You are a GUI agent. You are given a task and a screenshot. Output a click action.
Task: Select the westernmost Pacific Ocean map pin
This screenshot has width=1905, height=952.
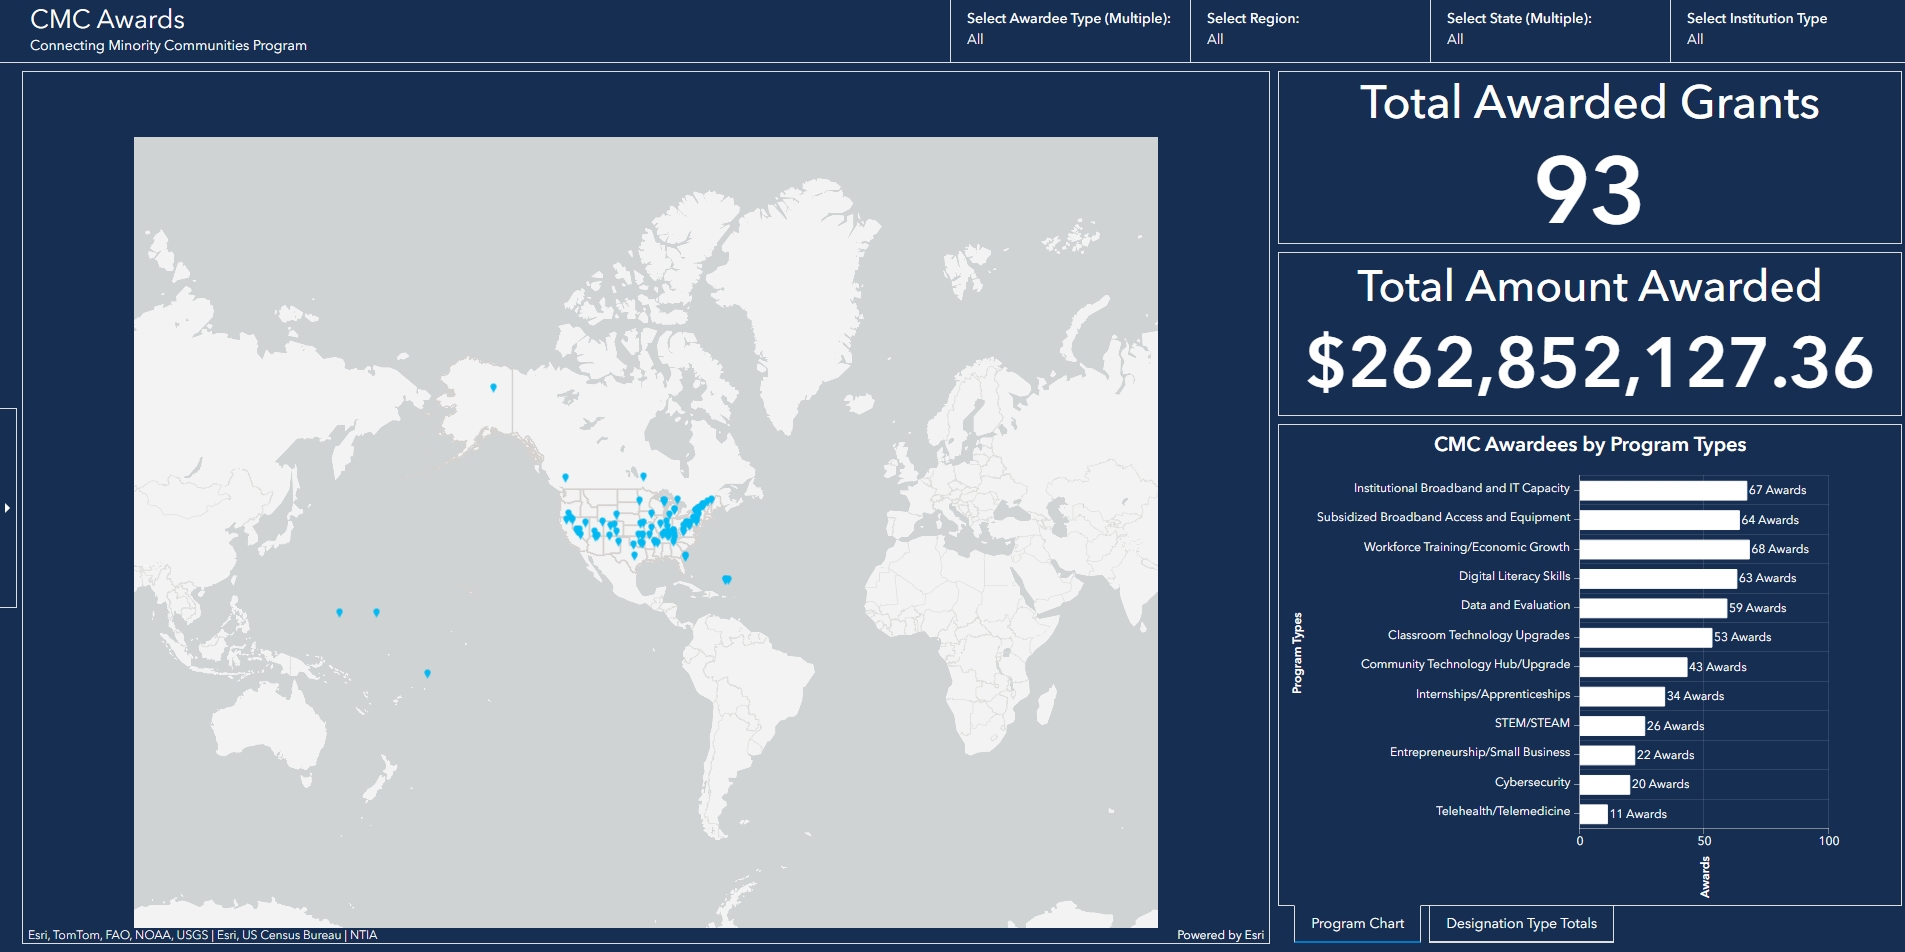339,612
